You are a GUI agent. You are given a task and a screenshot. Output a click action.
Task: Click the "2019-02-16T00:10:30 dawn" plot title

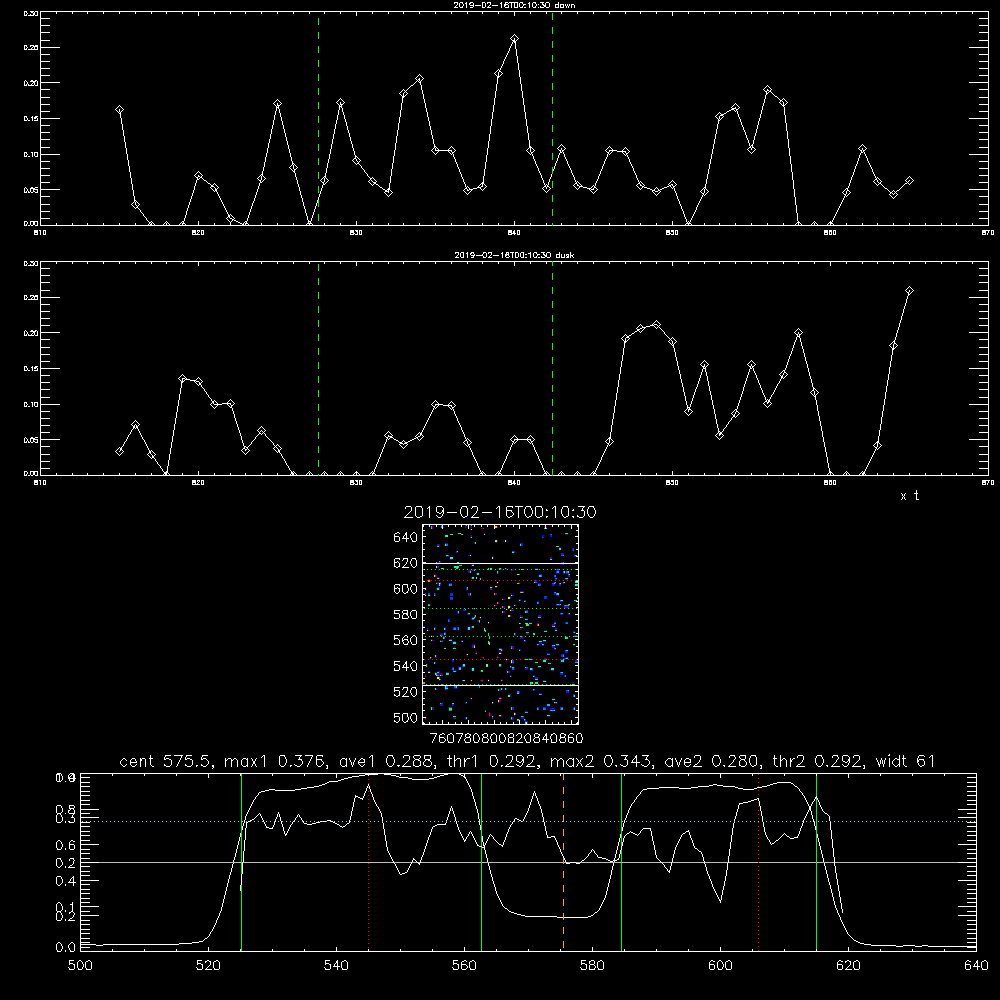[514, 5]
